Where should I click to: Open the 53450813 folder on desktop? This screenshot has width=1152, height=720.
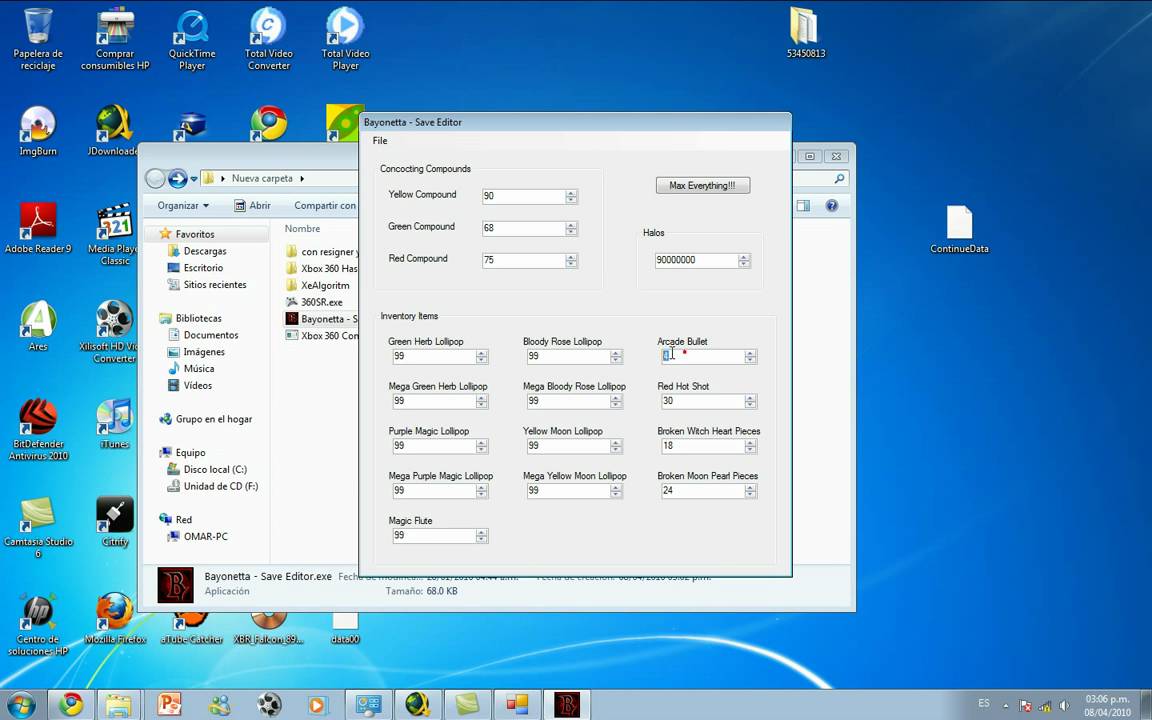coord(805,33)
